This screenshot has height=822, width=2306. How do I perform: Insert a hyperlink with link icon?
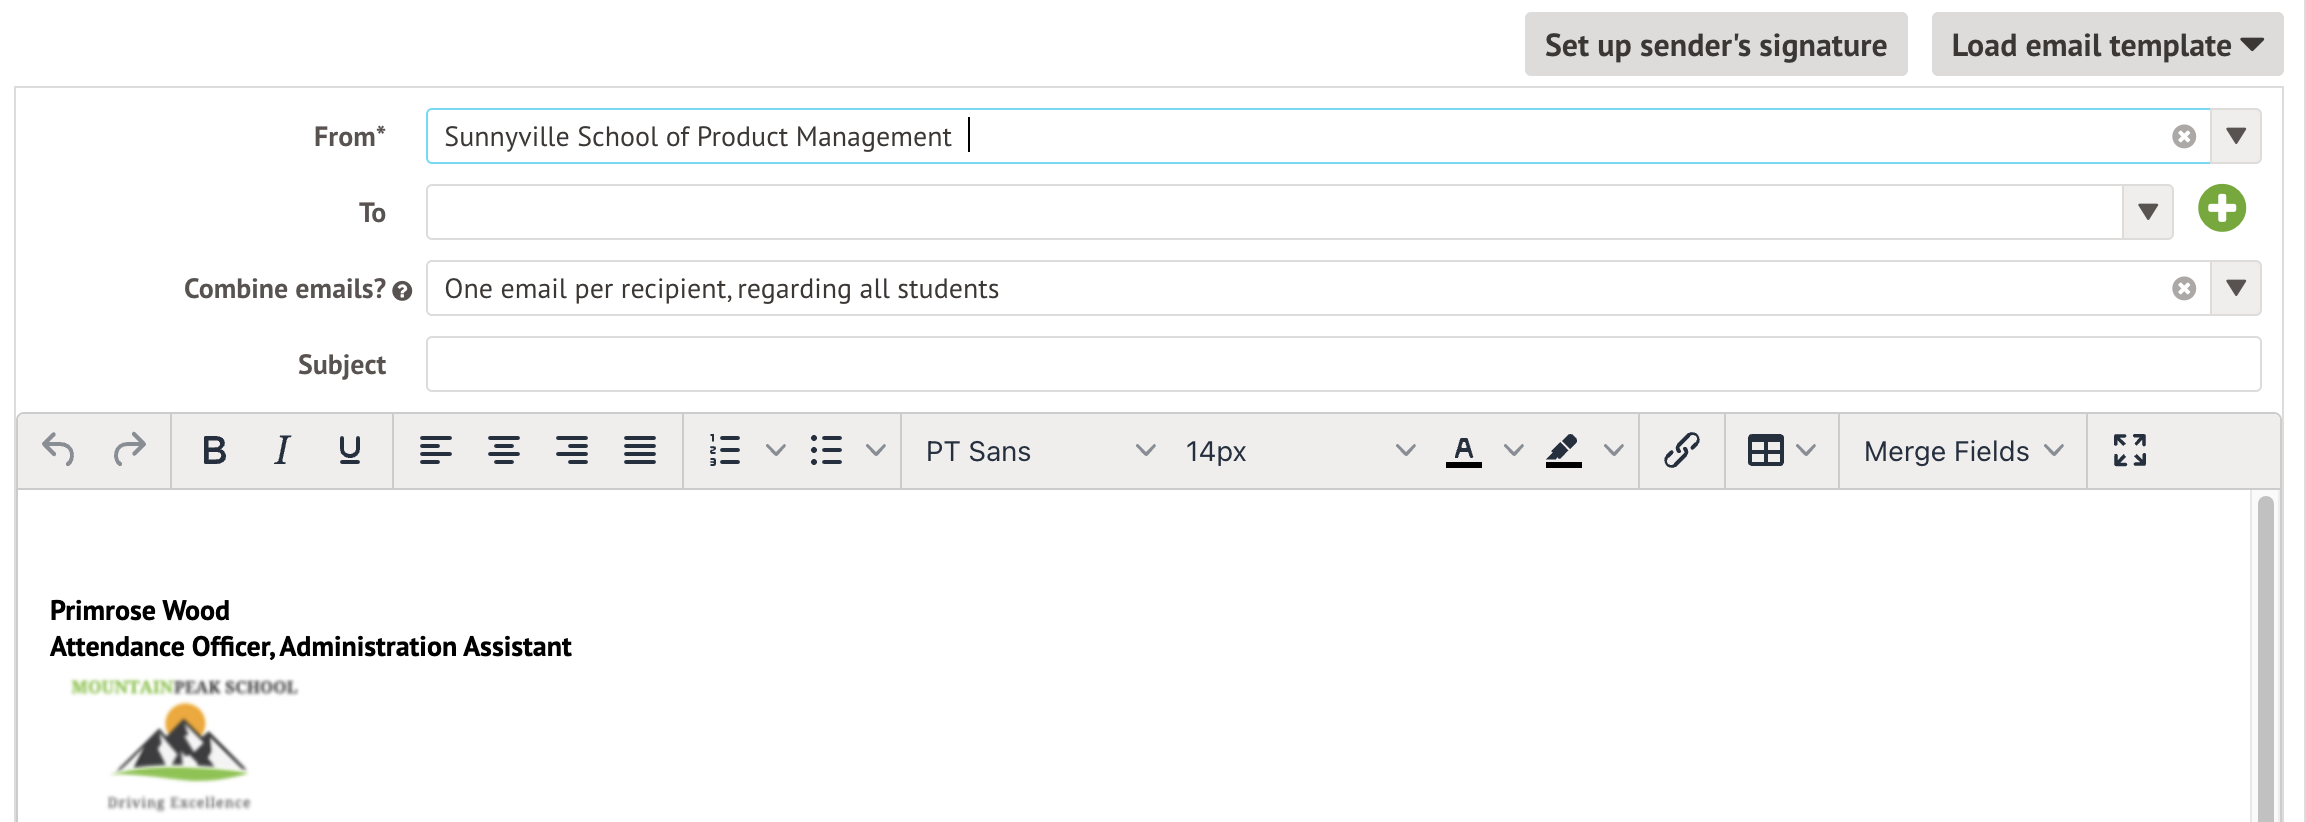click(1681, 451)
